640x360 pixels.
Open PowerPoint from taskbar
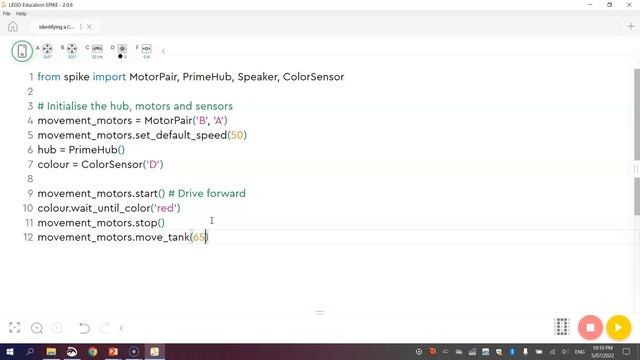pos(113,351)
